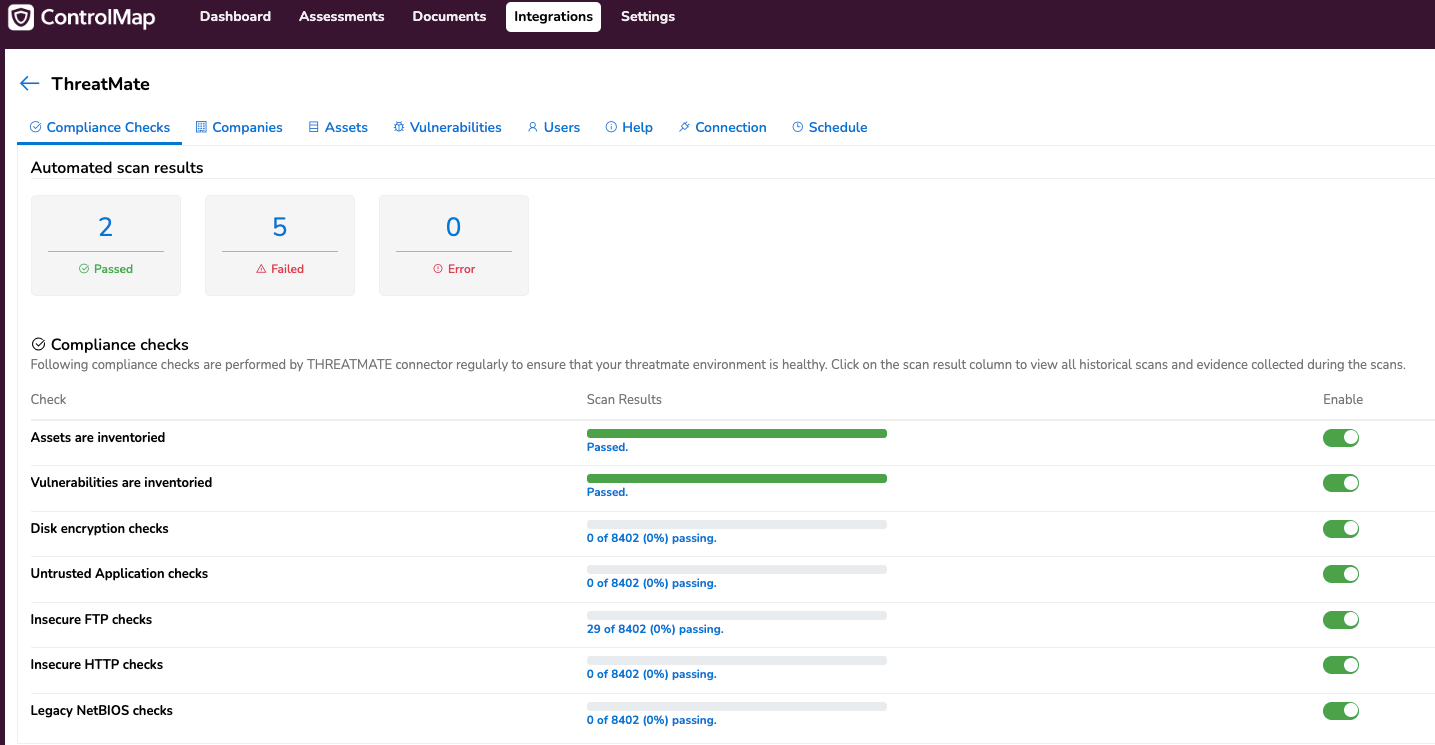The image size is (1435, 745).
Task: Open the Vulnerabilities tab
Action: click(x=447, y=127)
